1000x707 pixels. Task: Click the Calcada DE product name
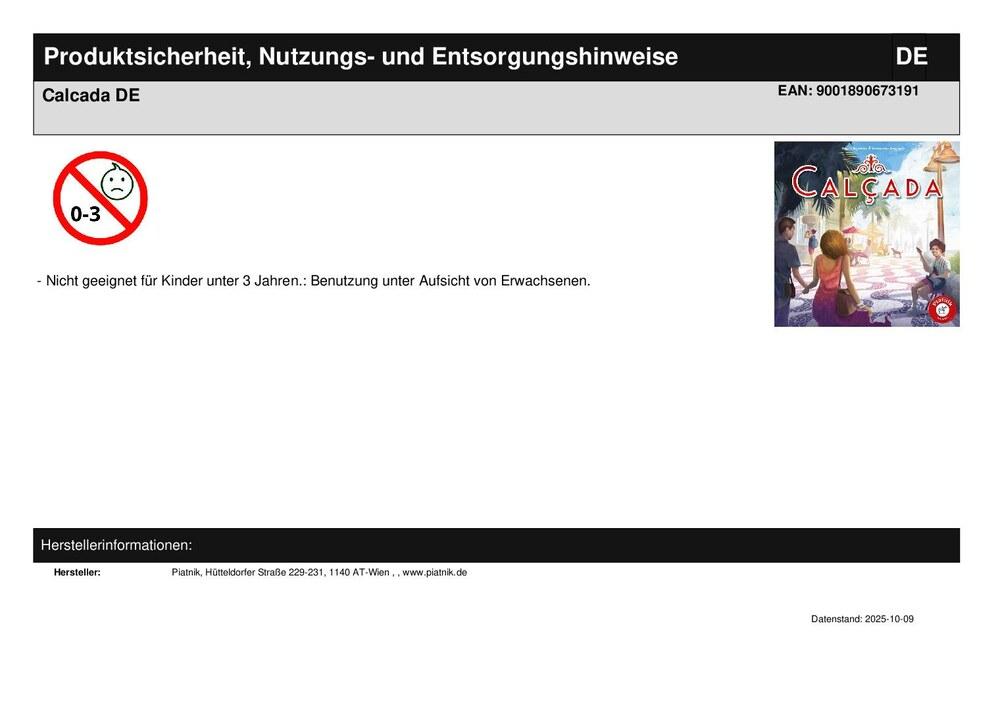[91, 96]
